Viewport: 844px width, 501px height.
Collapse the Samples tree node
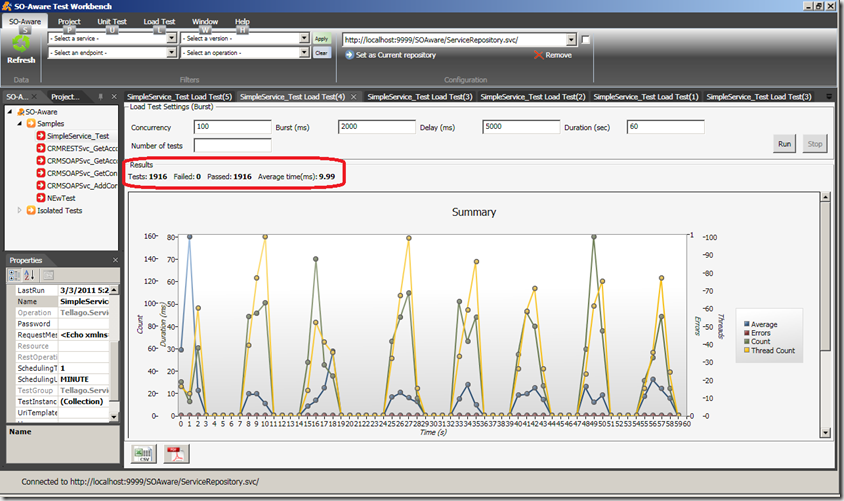[20, 123]
